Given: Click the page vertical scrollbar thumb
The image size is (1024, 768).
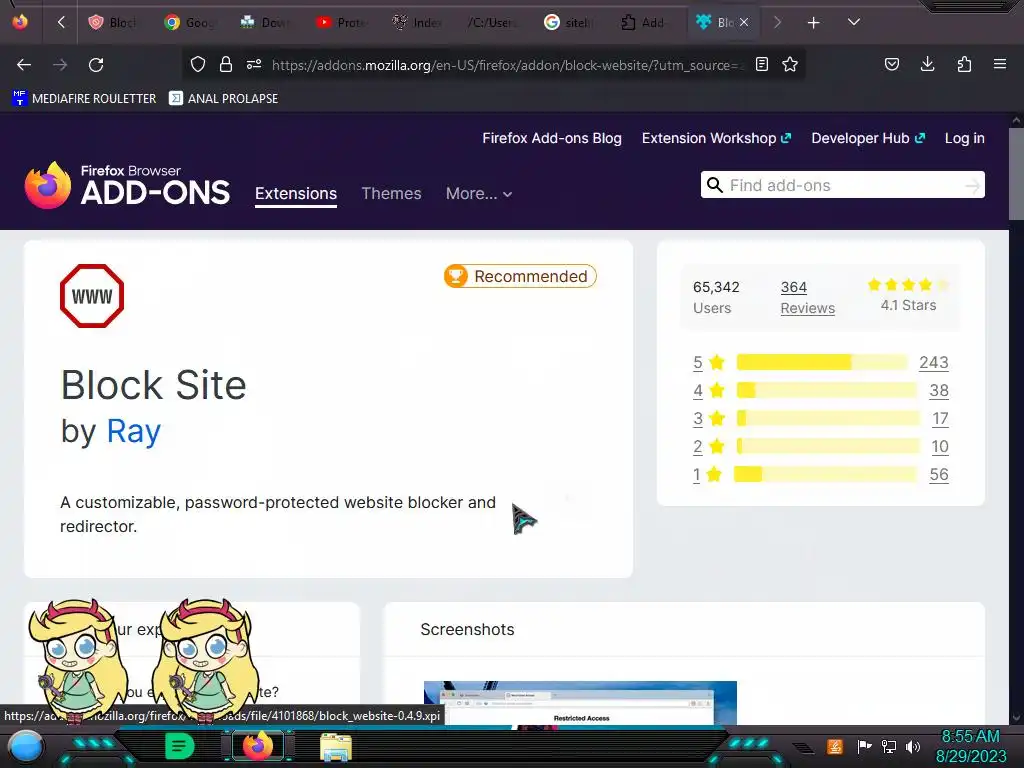Looking at the screenshot, I should tap(1016, 174).
